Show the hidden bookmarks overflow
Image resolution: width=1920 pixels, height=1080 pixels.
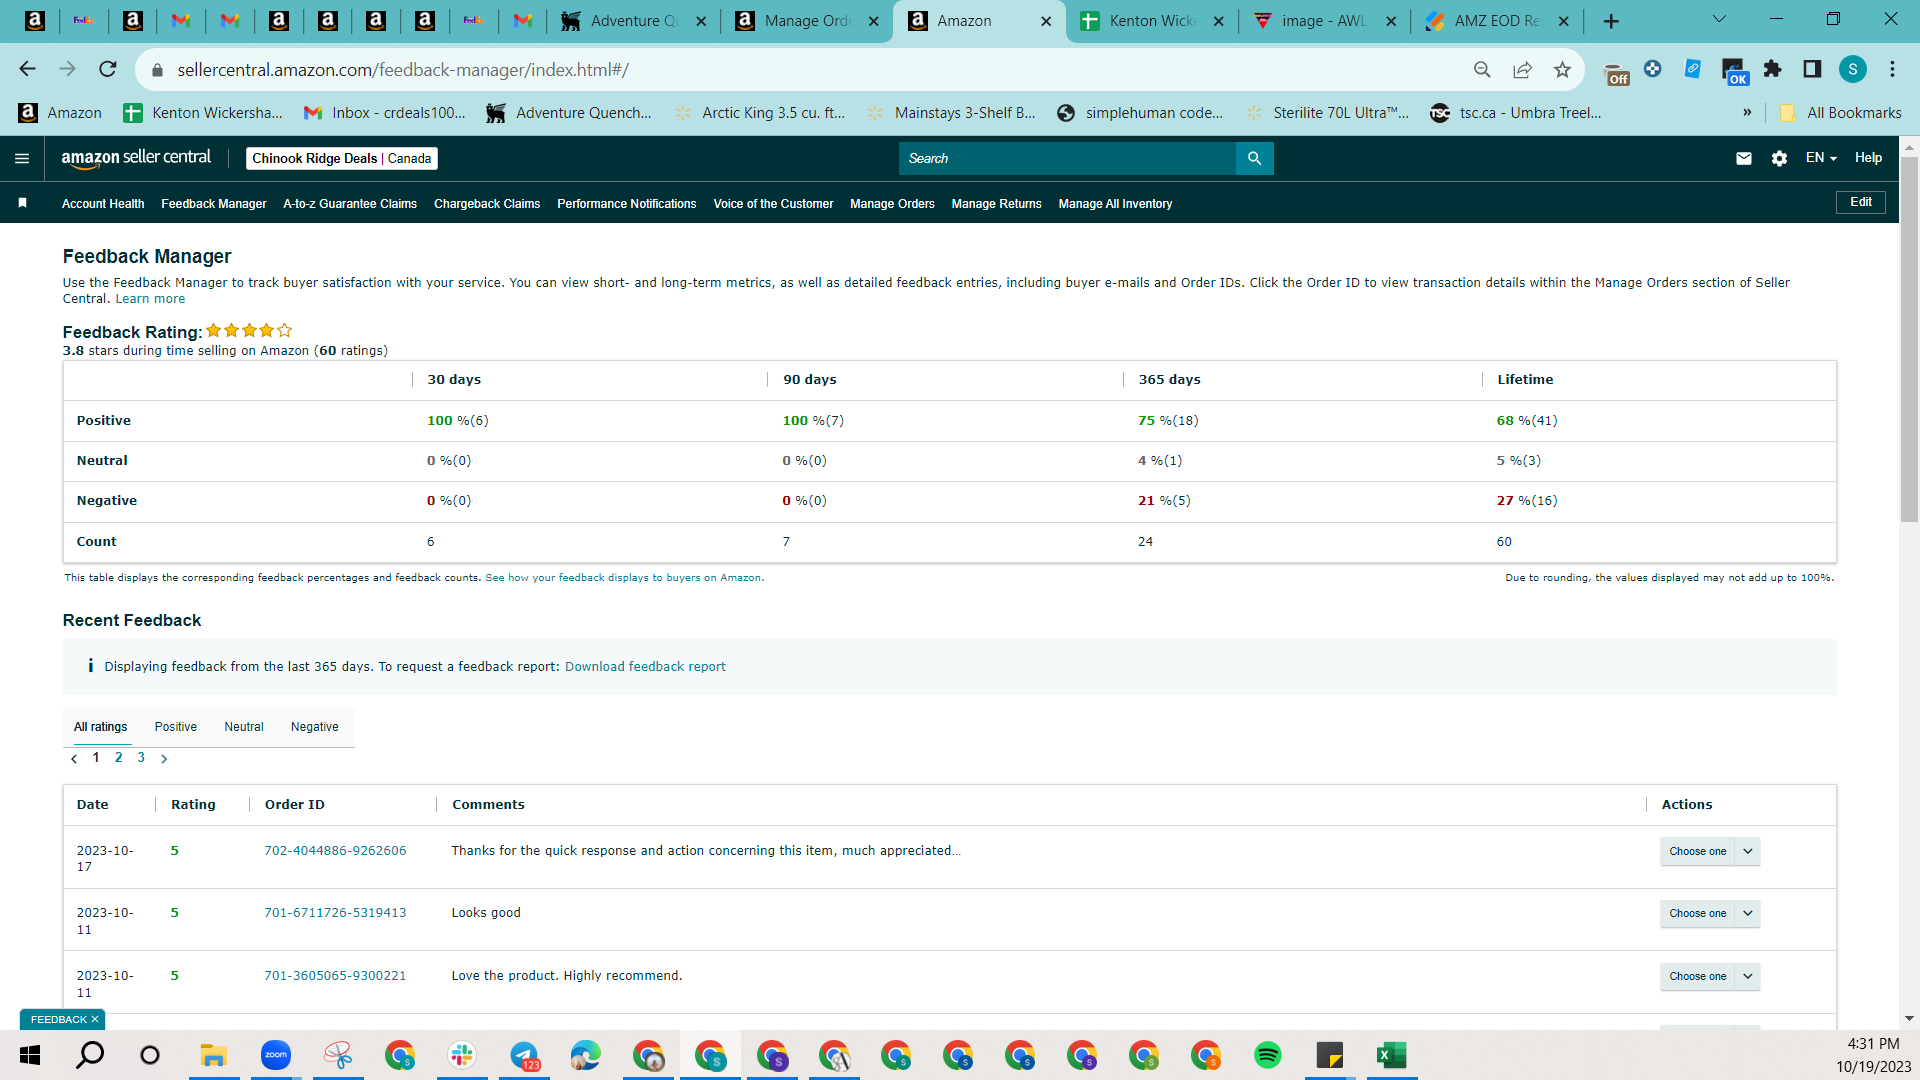pos(1747,112)
